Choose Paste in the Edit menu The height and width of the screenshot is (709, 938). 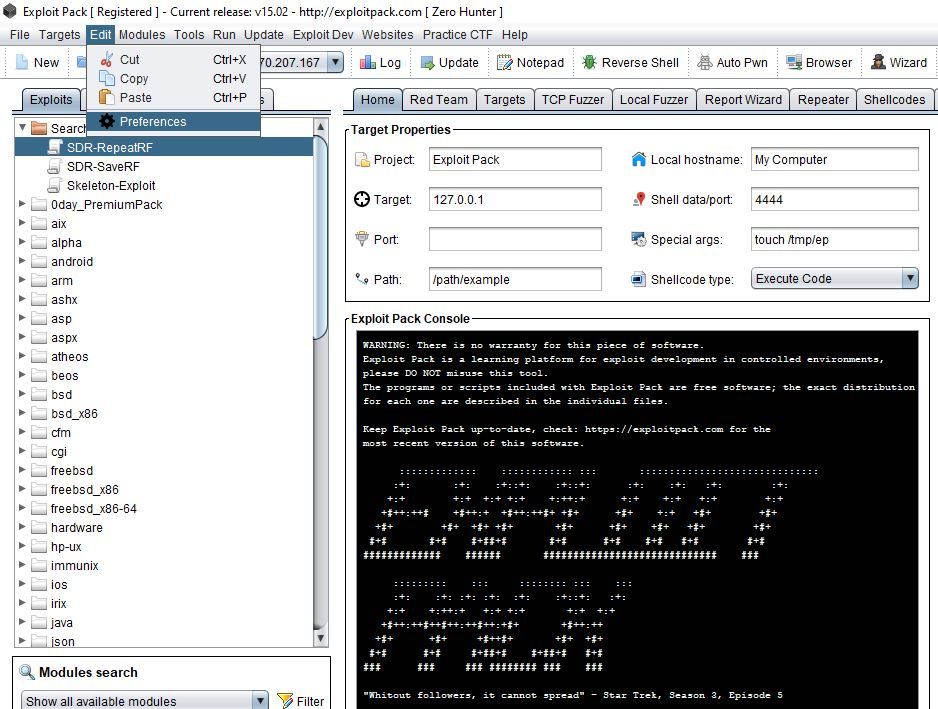pos(173,98)
